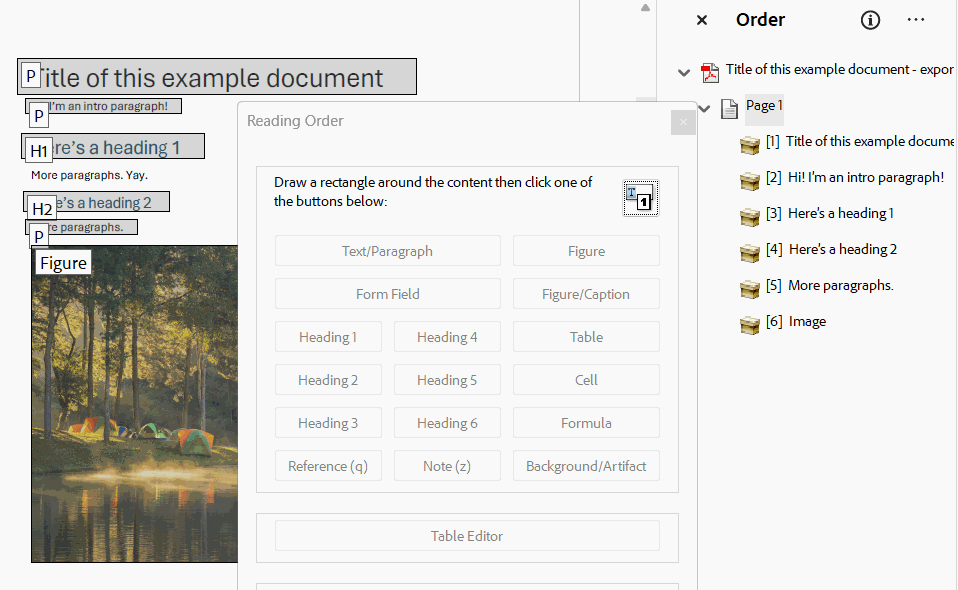Click the P tag label on the title

pyautogui.click(x=31, y=76)
